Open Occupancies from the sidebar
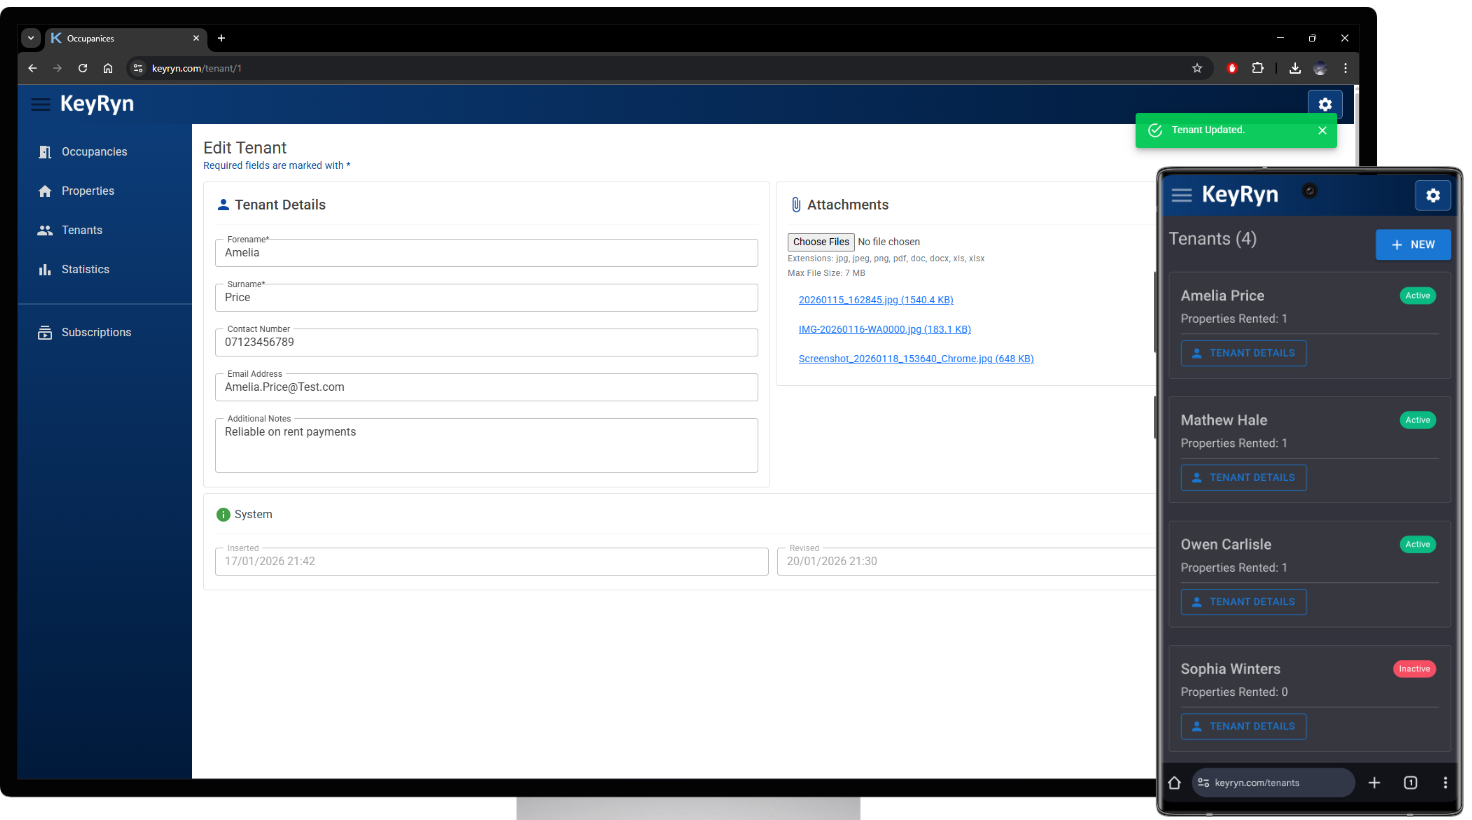The height and width of the screenshot is (820, 1472). 96,151
